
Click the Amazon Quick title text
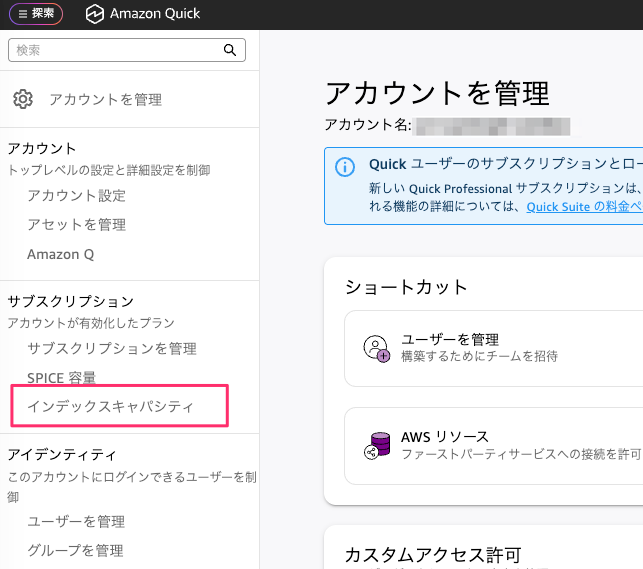pyautogui.click(x=155, y=14)
